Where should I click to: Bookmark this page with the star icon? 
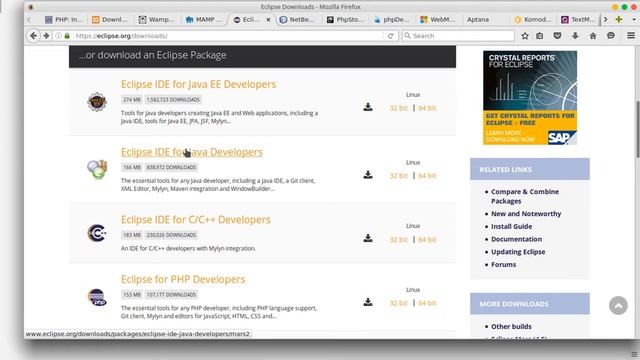[x=525, y=36]
